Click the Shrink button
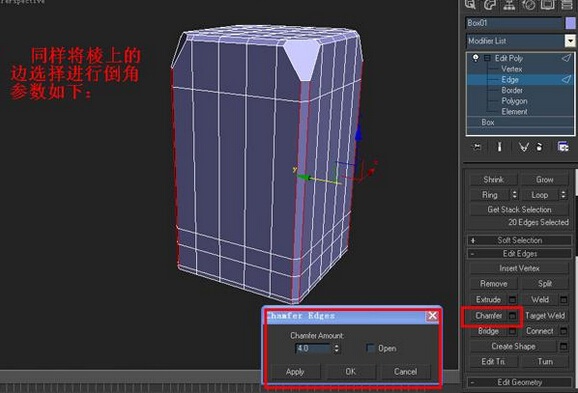 (x=493, y=180)
